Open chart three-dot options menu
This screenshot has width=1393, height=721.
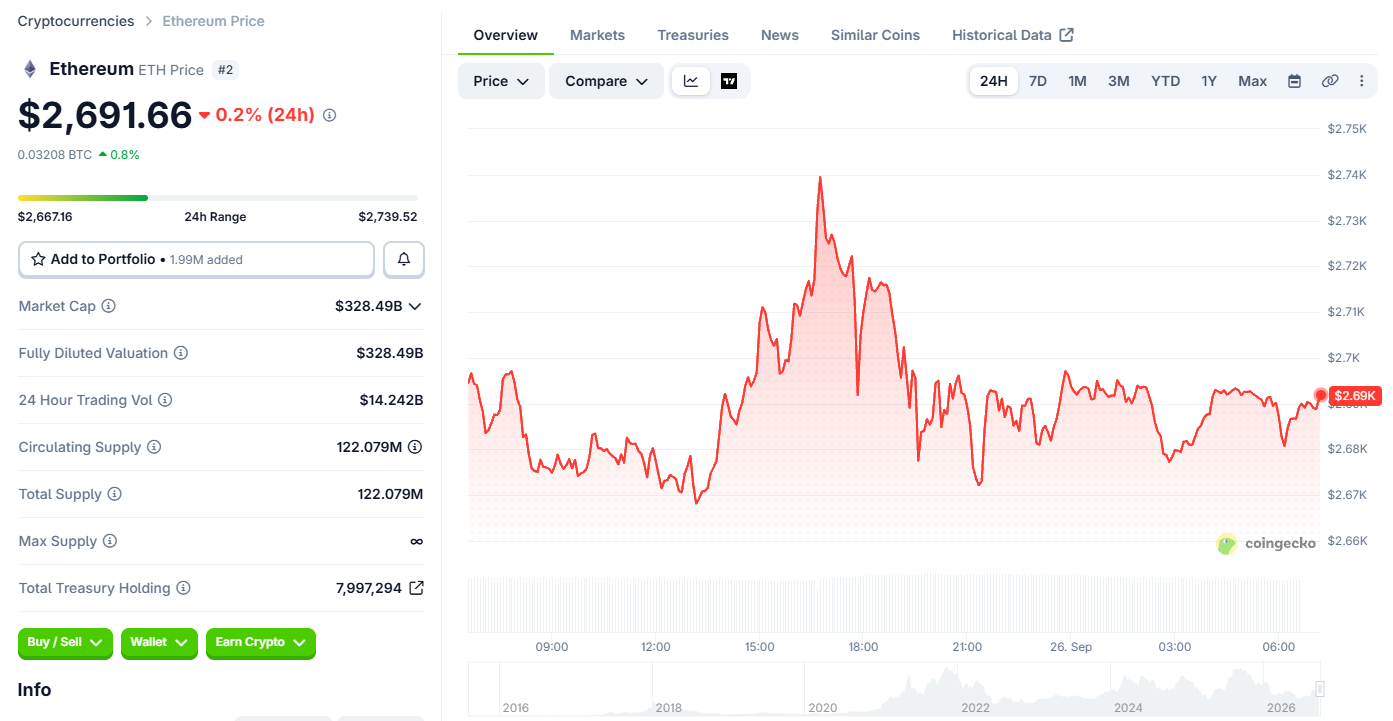(1361, 81)
